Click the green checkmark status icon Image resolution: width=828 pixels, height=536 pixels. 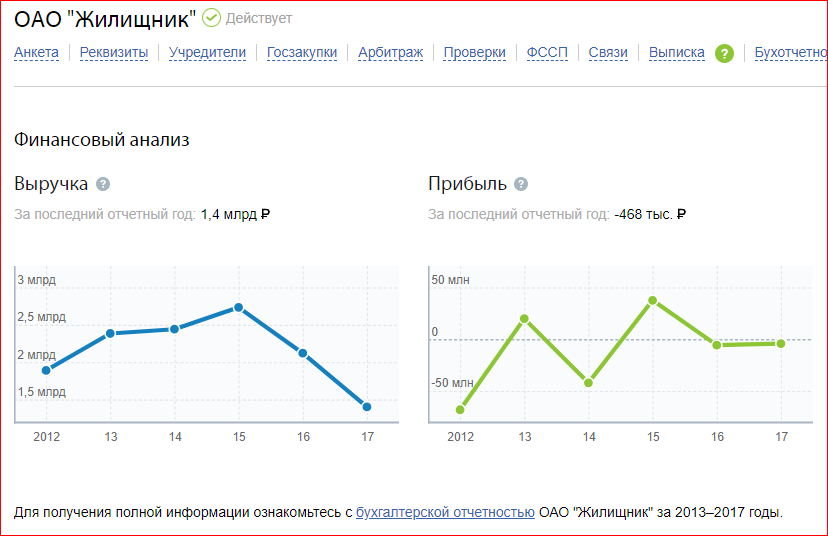pyautogui.click(x=211, y=18)
